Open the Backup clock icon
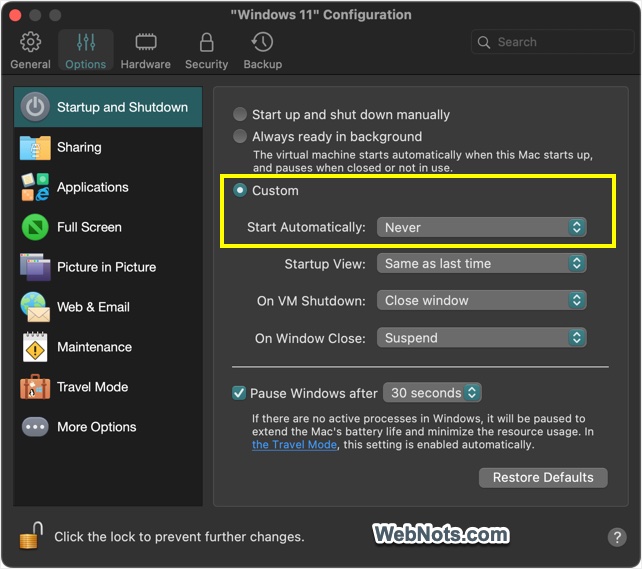 click(x=262, y=42)
